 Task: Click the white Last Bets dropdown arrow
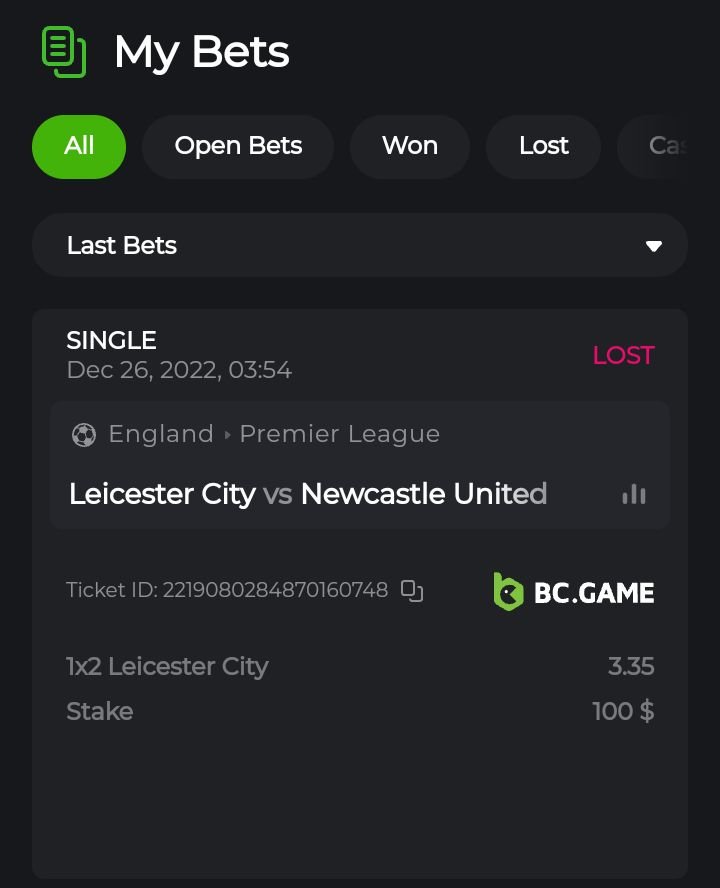point(654,246)
